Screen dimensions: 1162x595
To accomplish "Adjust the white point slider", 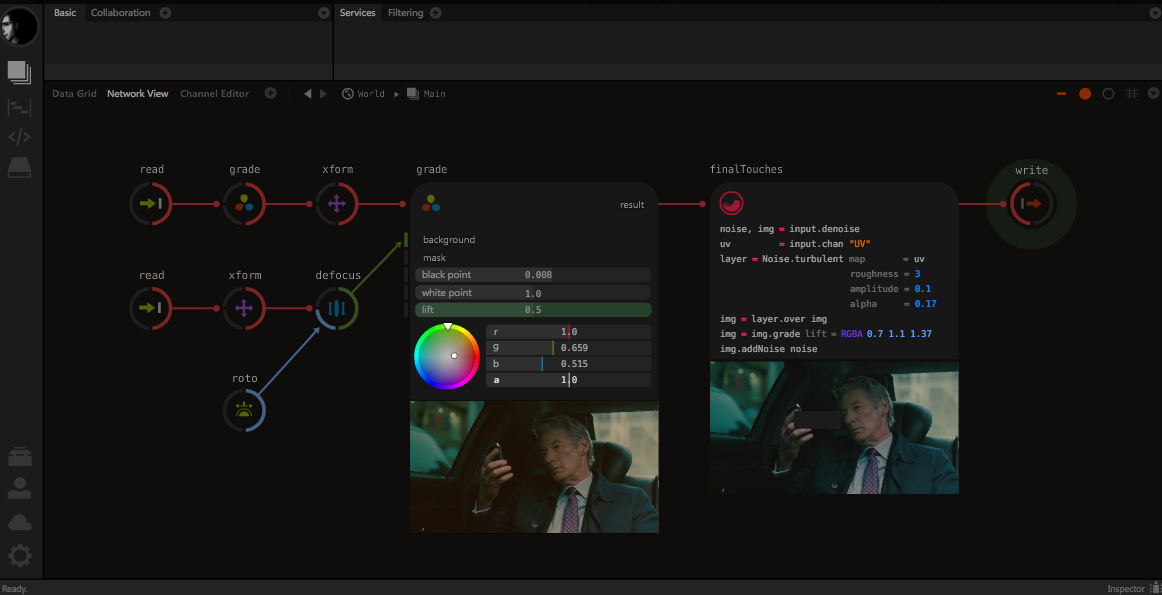I will pos(533,293).
